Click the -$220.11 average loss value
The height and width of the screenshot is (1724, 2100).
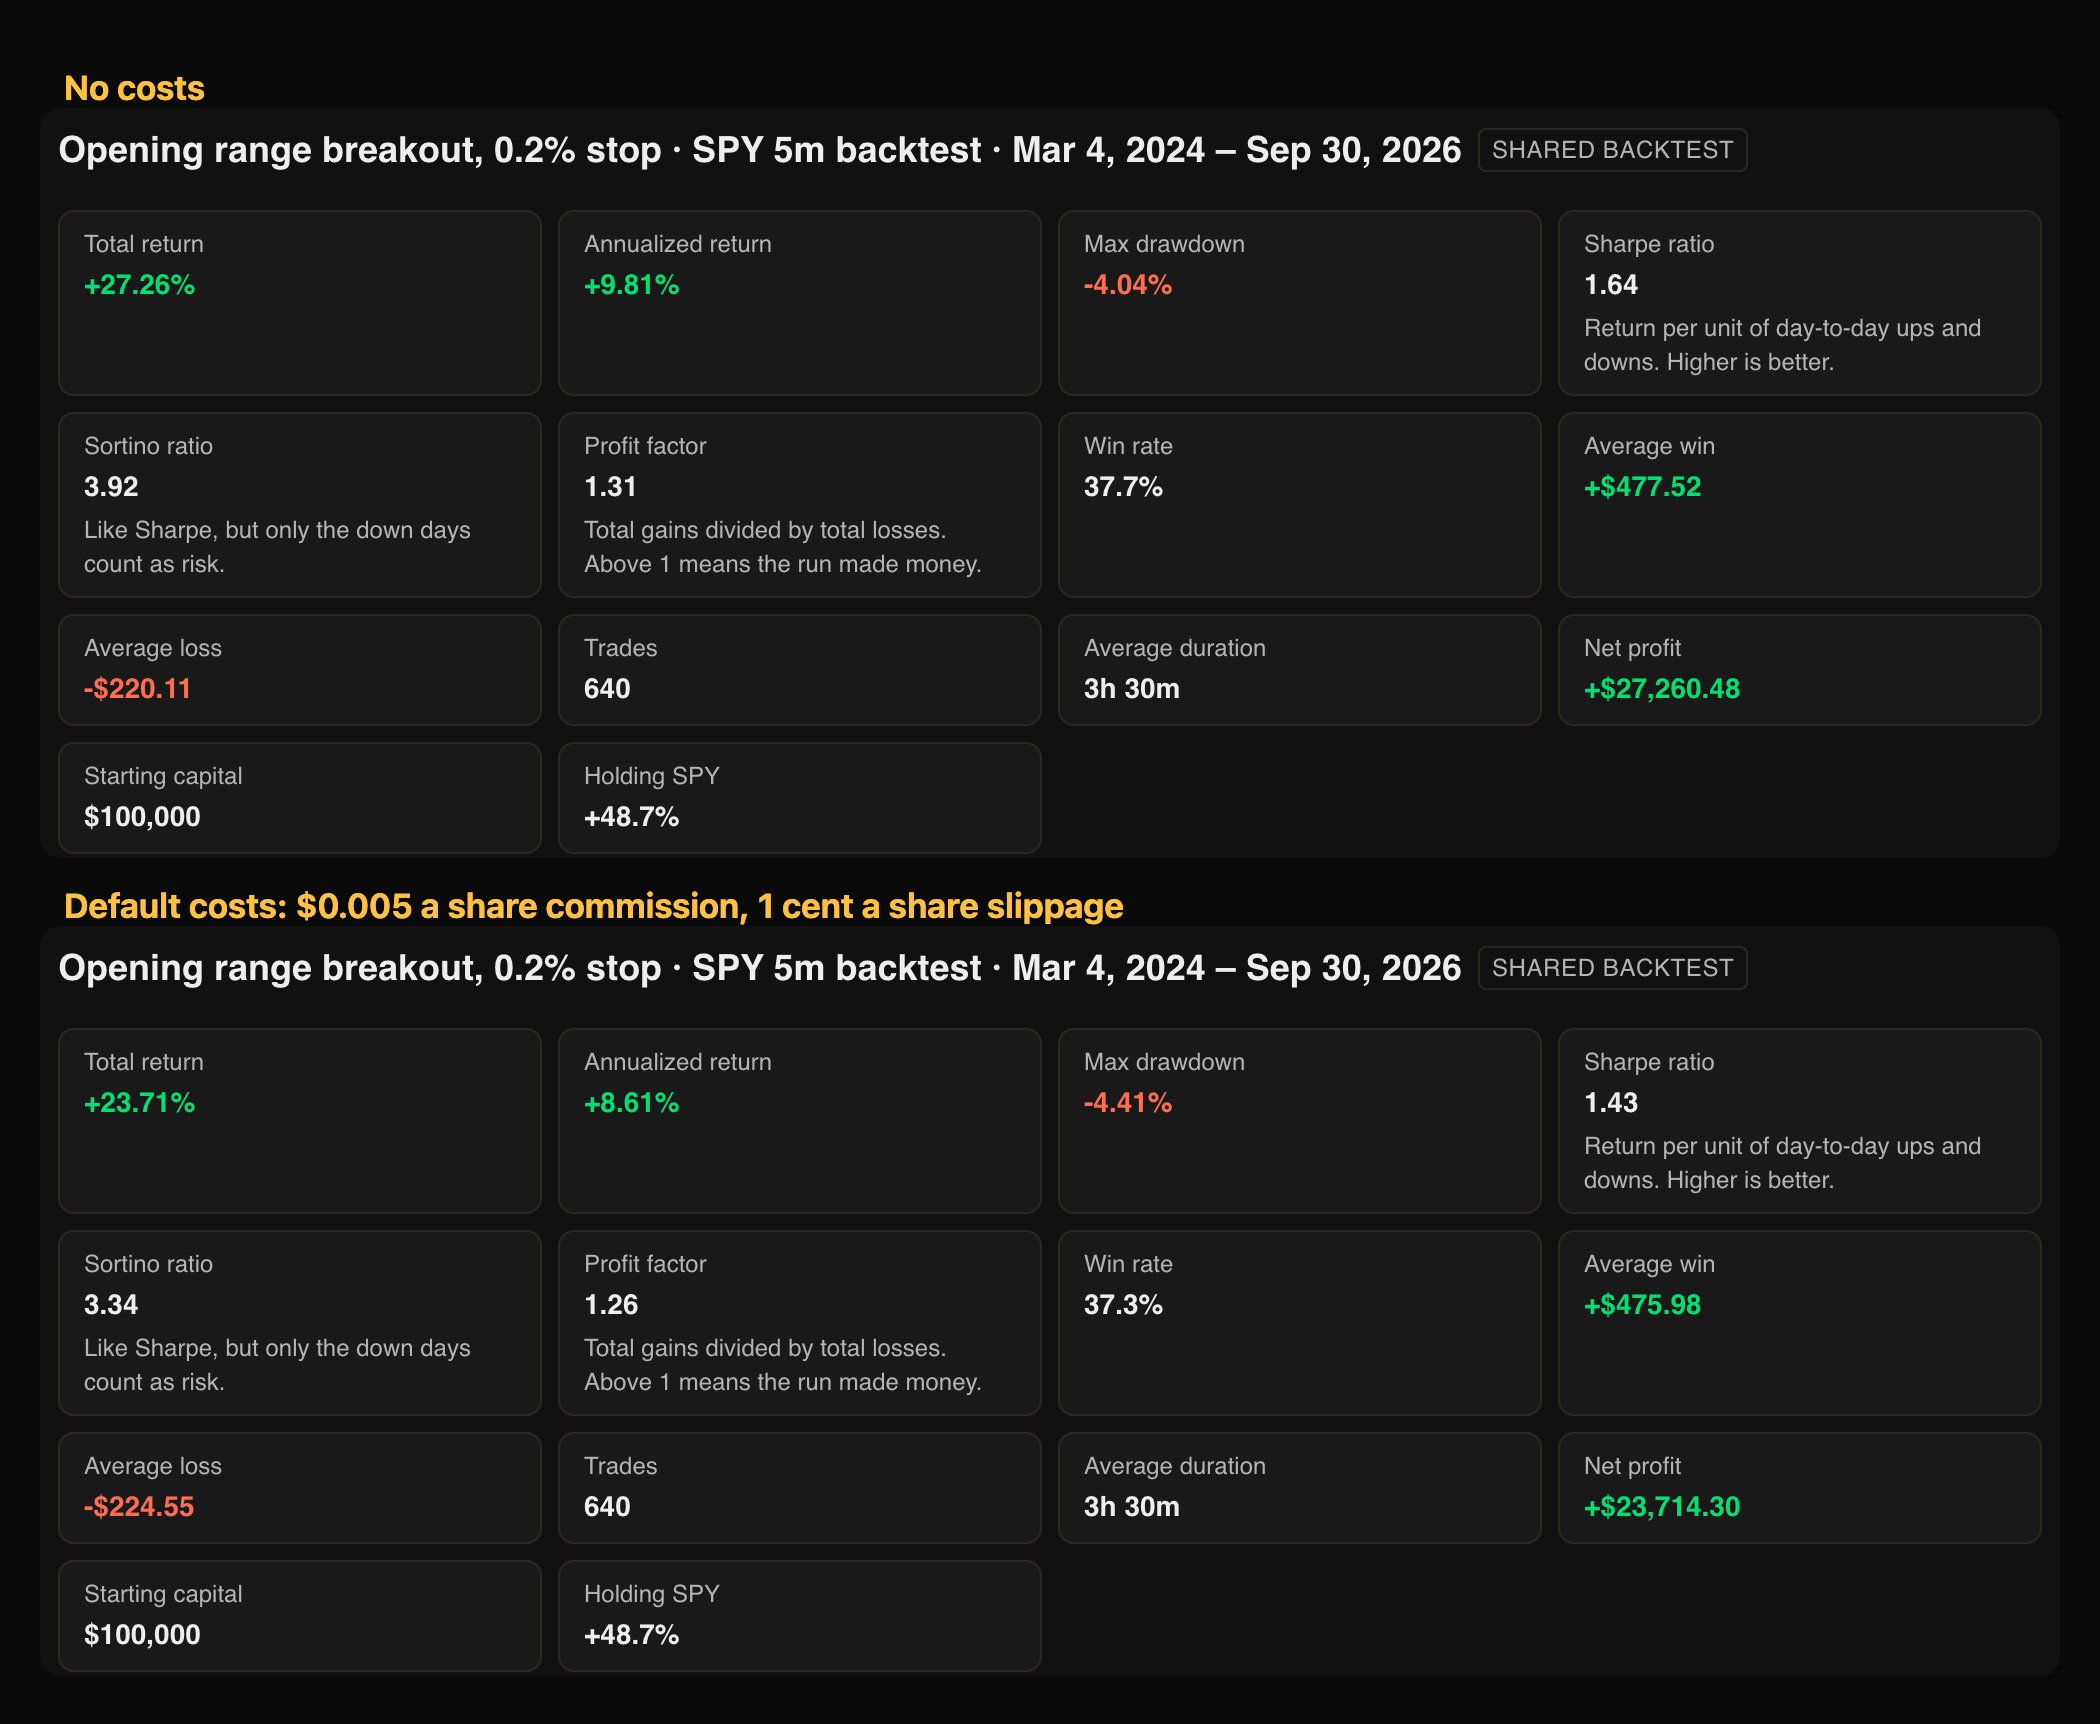pyautogui.click(x=137, y=689)
